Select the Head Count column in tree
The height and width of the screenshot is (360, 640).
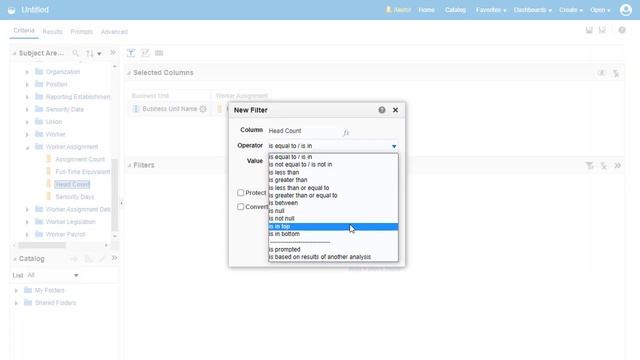72,184
